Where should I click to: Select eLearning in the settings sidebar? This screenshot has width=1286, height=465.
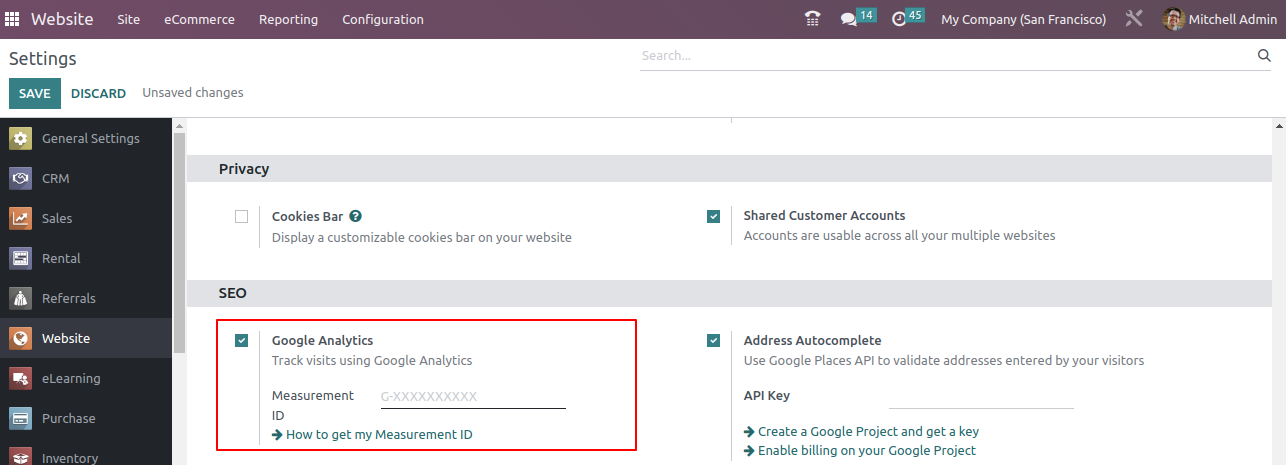click(70, 378)
